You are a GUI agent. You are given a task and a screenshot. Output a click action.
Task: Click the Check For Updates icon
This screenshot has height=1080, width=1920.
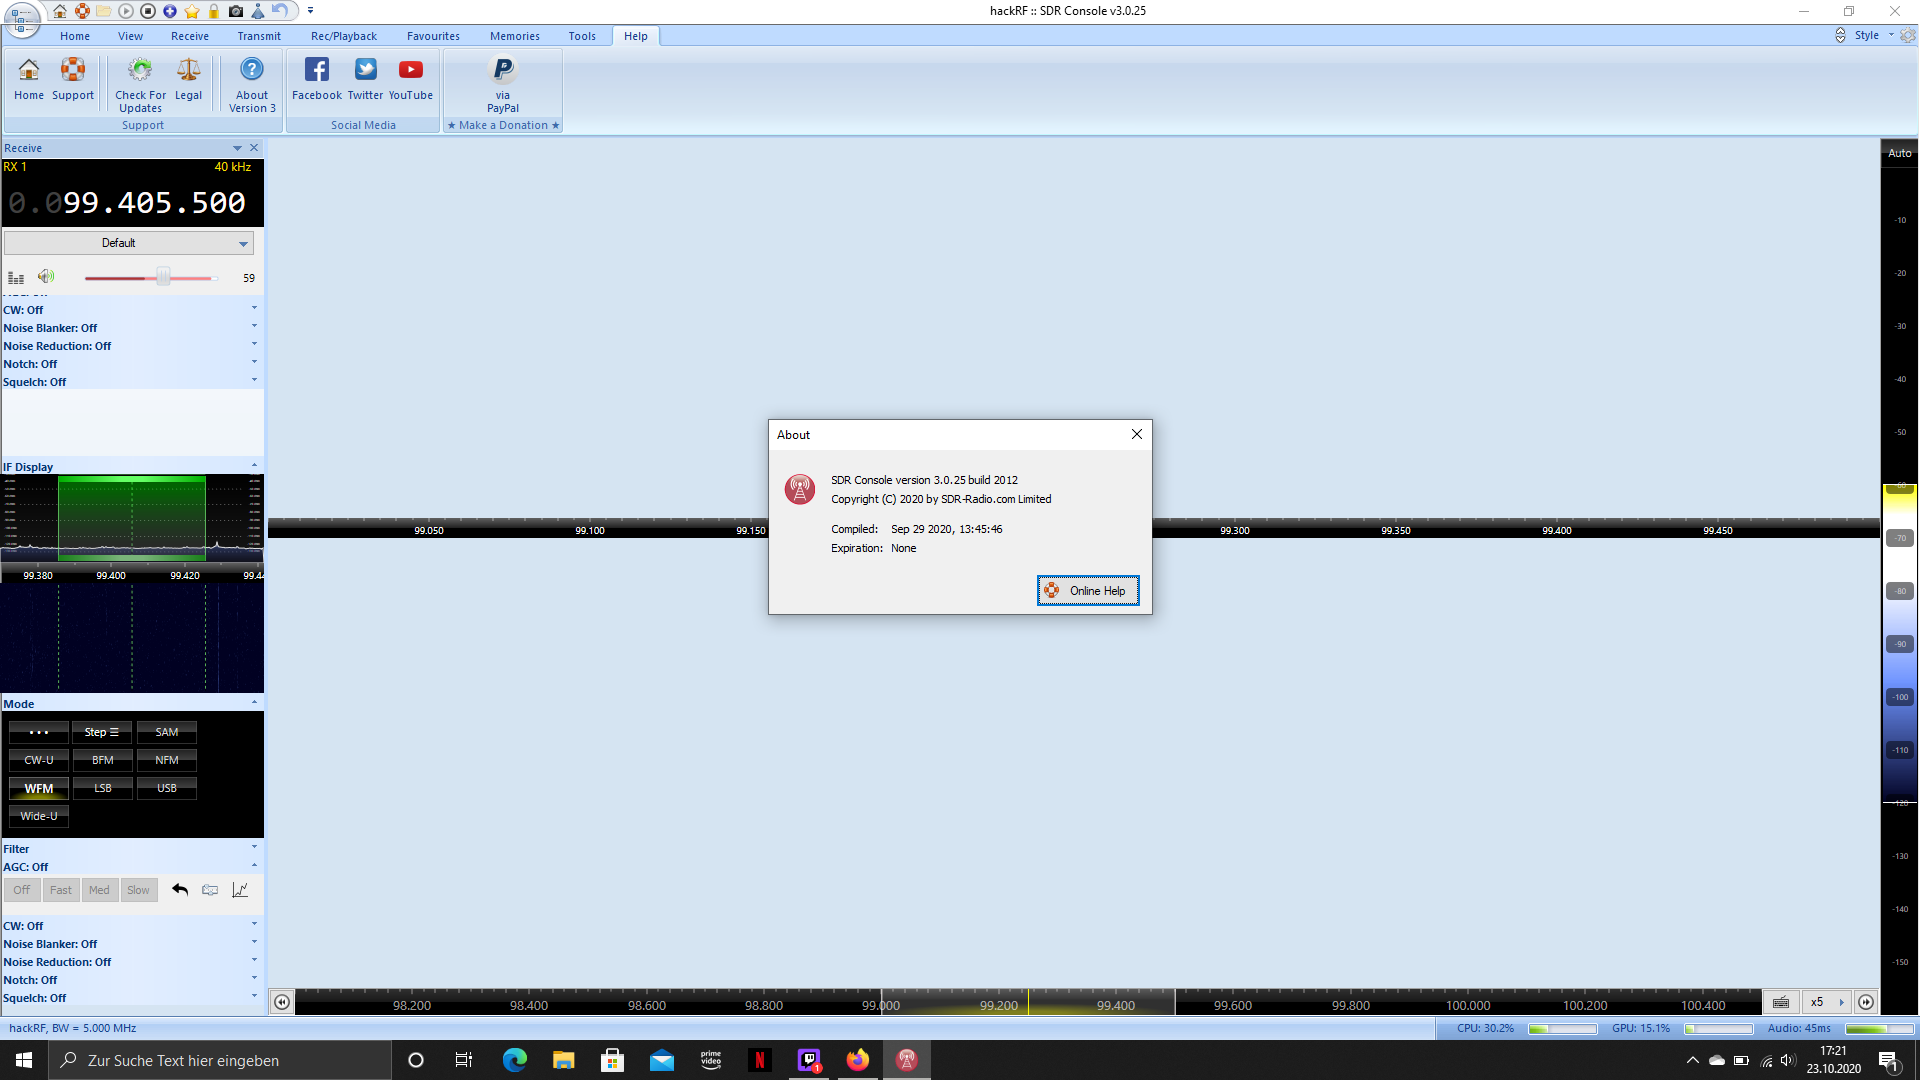[x=140, y=70]
